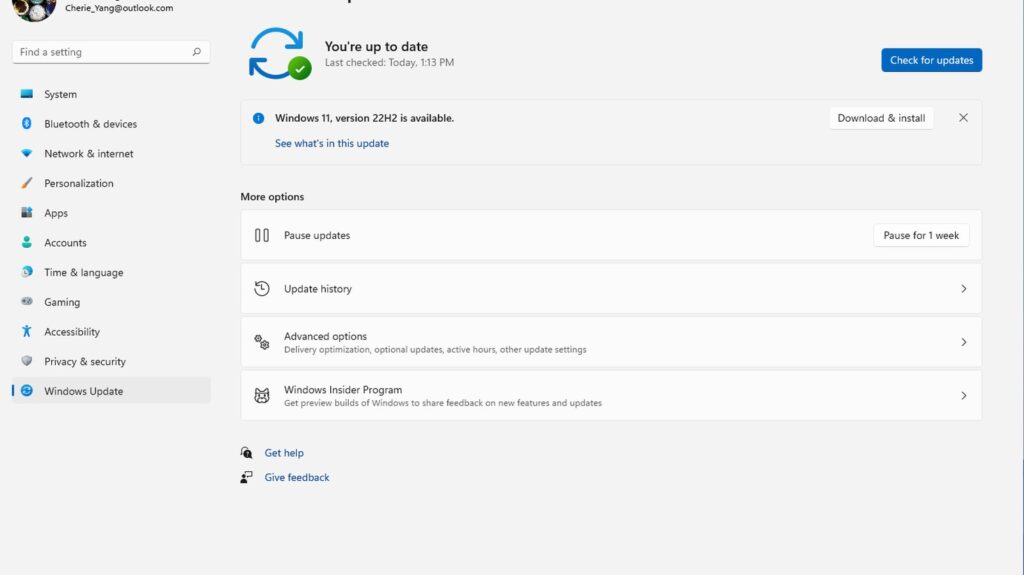
Task: Click the Accounts person icon
Action: click(27, 242)
